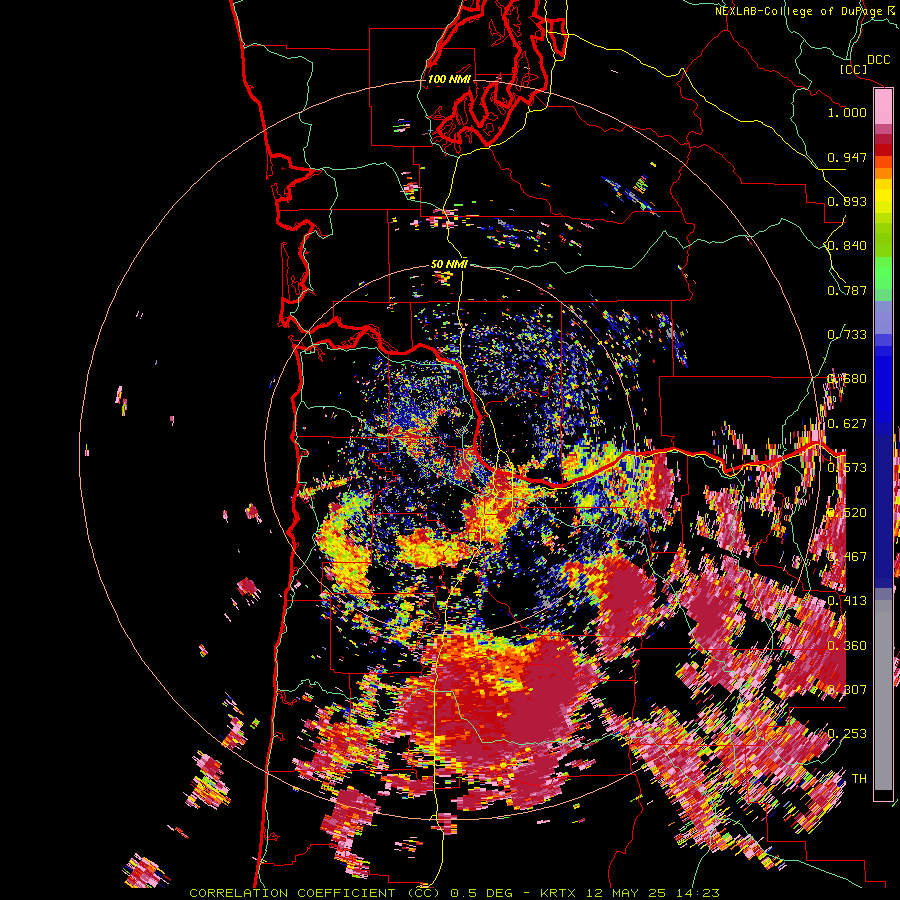Click the 0.307 scale value
This screenshot has height=900, width=900.
coord(847,689)
